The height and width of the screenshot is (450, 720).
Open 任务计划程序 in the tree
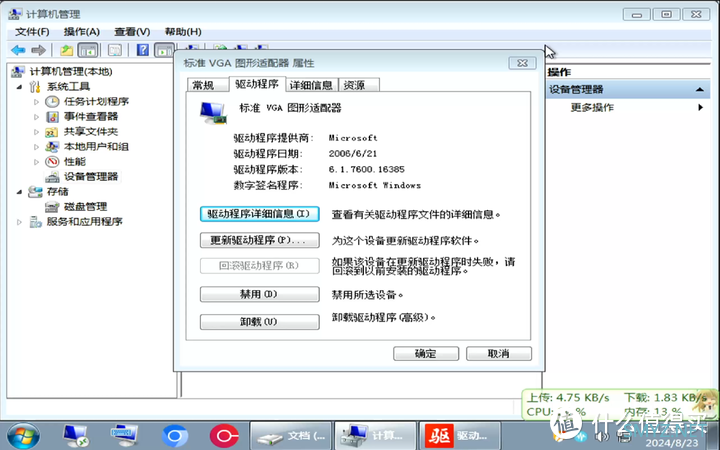[96, 101]
